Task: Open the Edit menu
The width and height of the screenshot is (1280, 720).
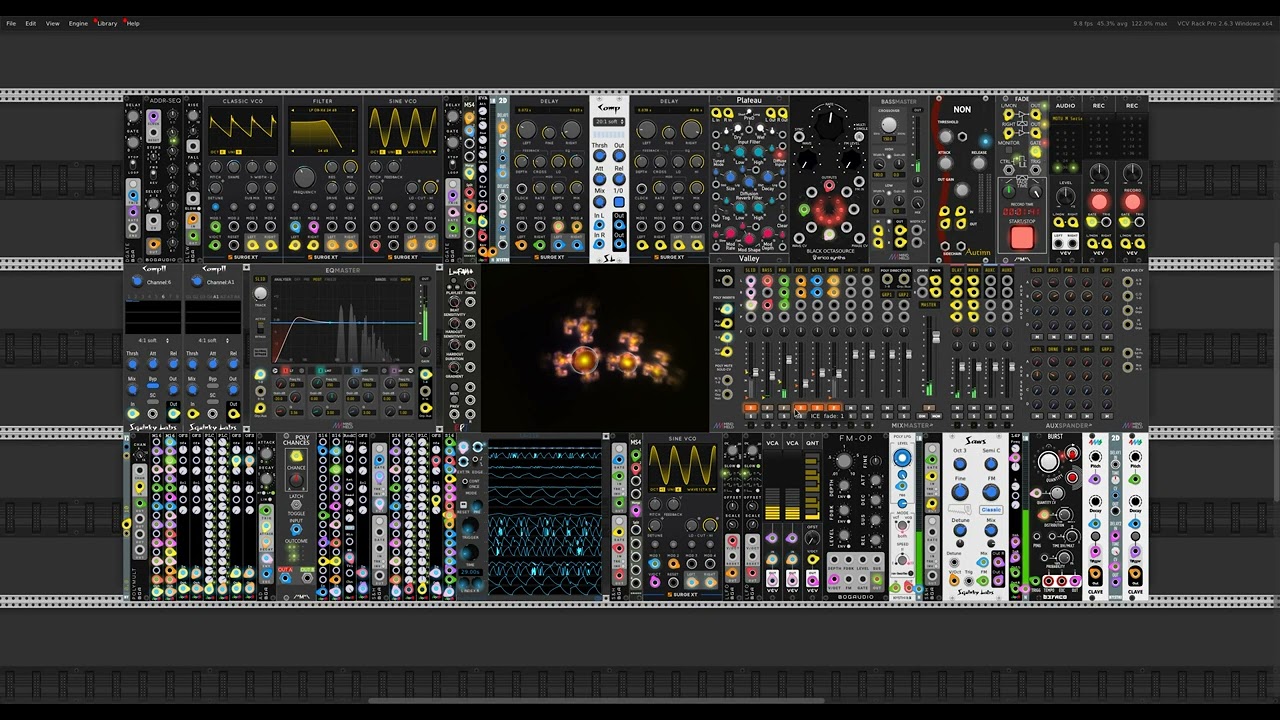Action: 31,23
